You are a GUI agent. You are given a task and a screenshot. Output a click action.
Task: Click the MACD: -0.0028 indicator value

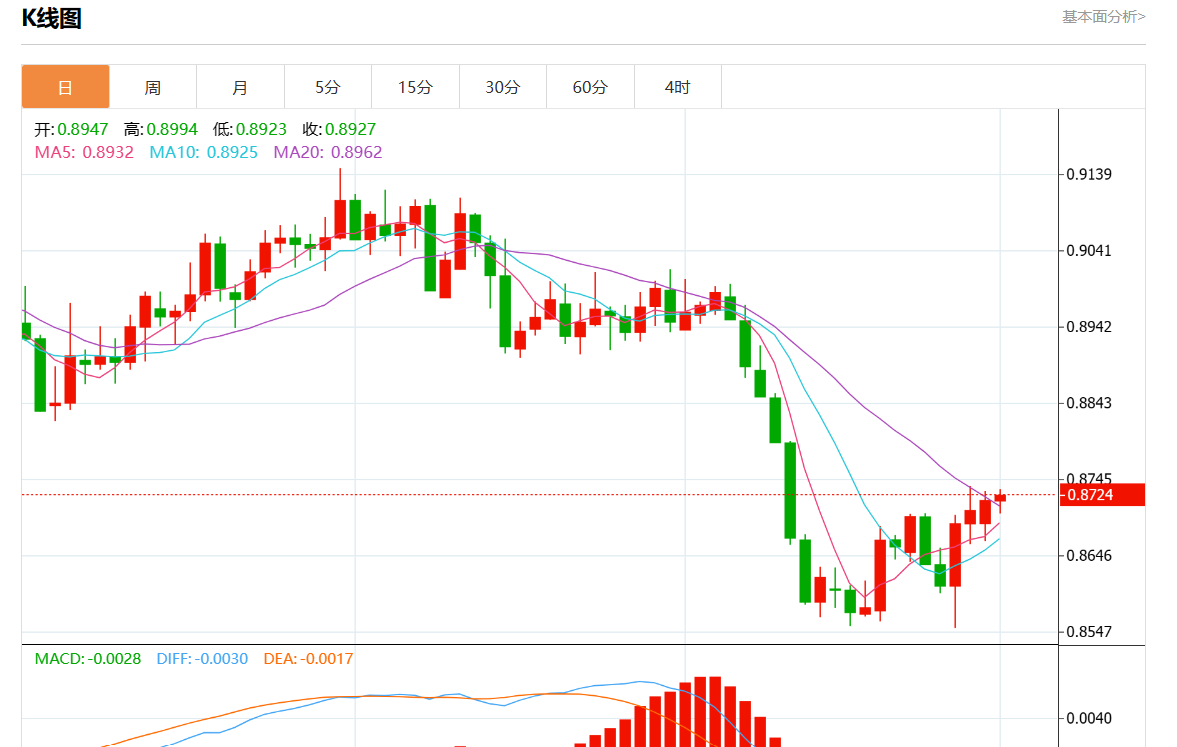pos(88,659)
